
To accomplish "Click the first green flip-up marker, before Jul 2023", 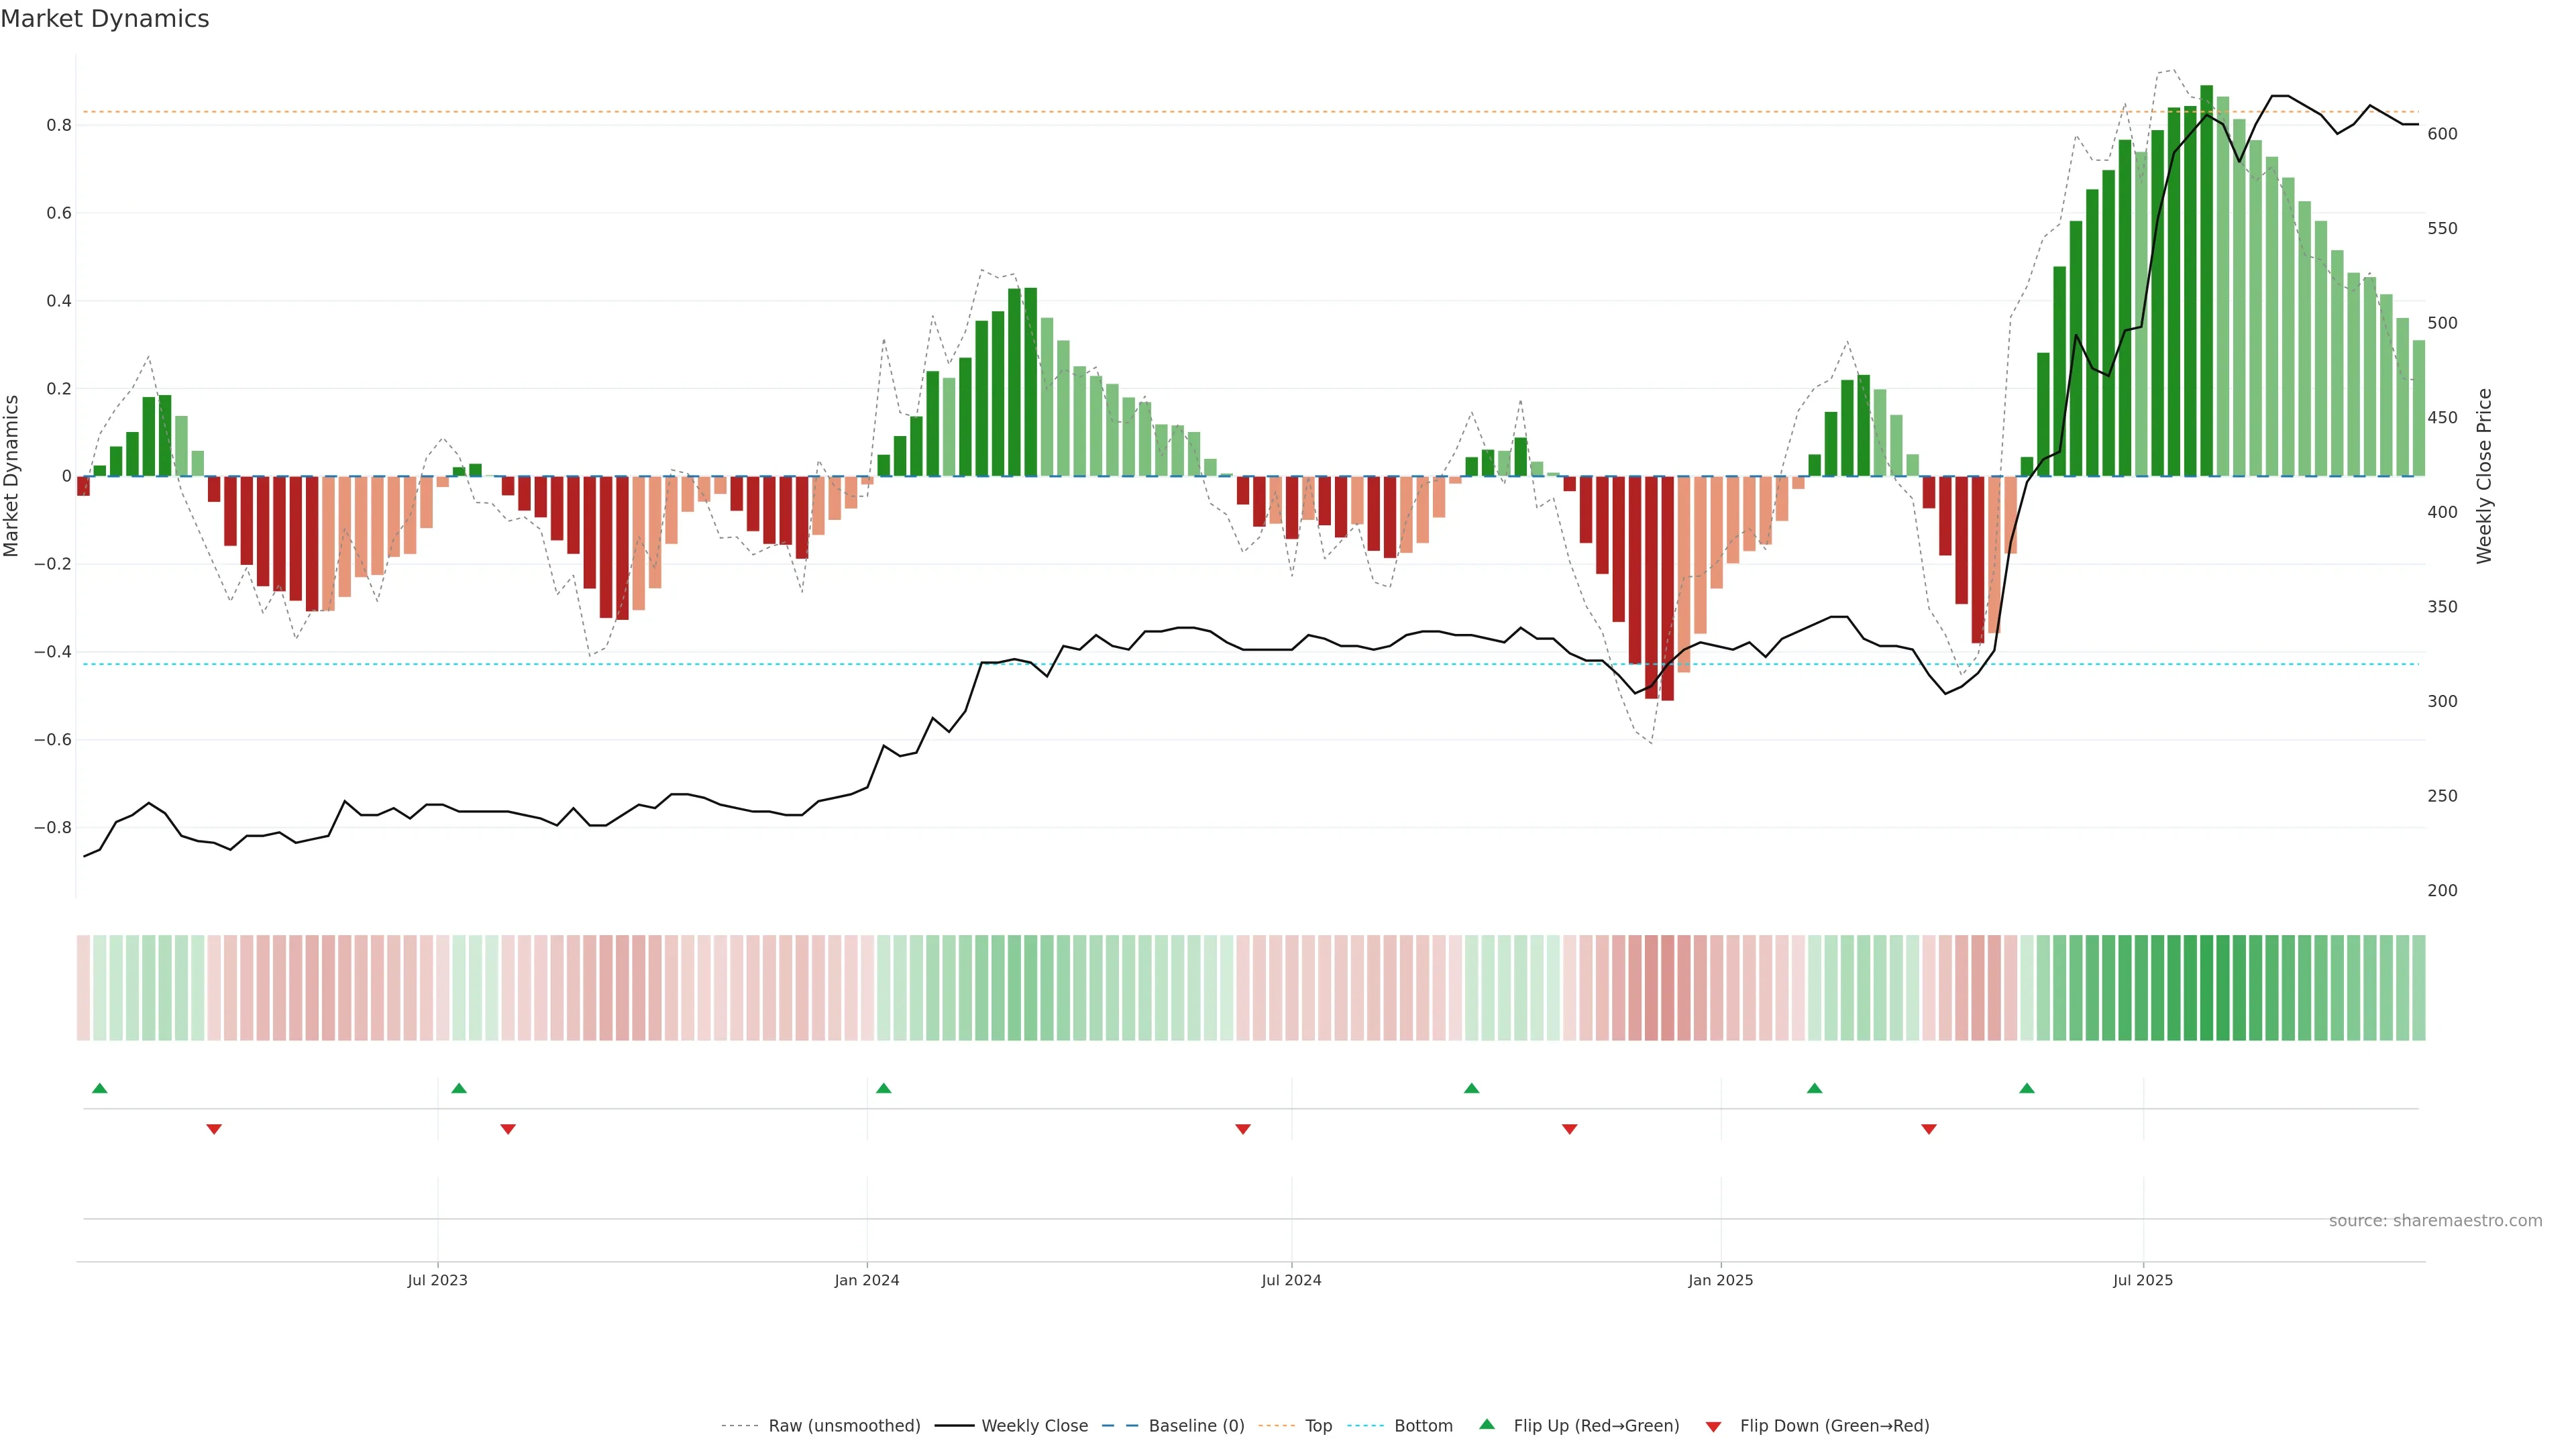I will pyautogui.click(x=99, y=1088).
